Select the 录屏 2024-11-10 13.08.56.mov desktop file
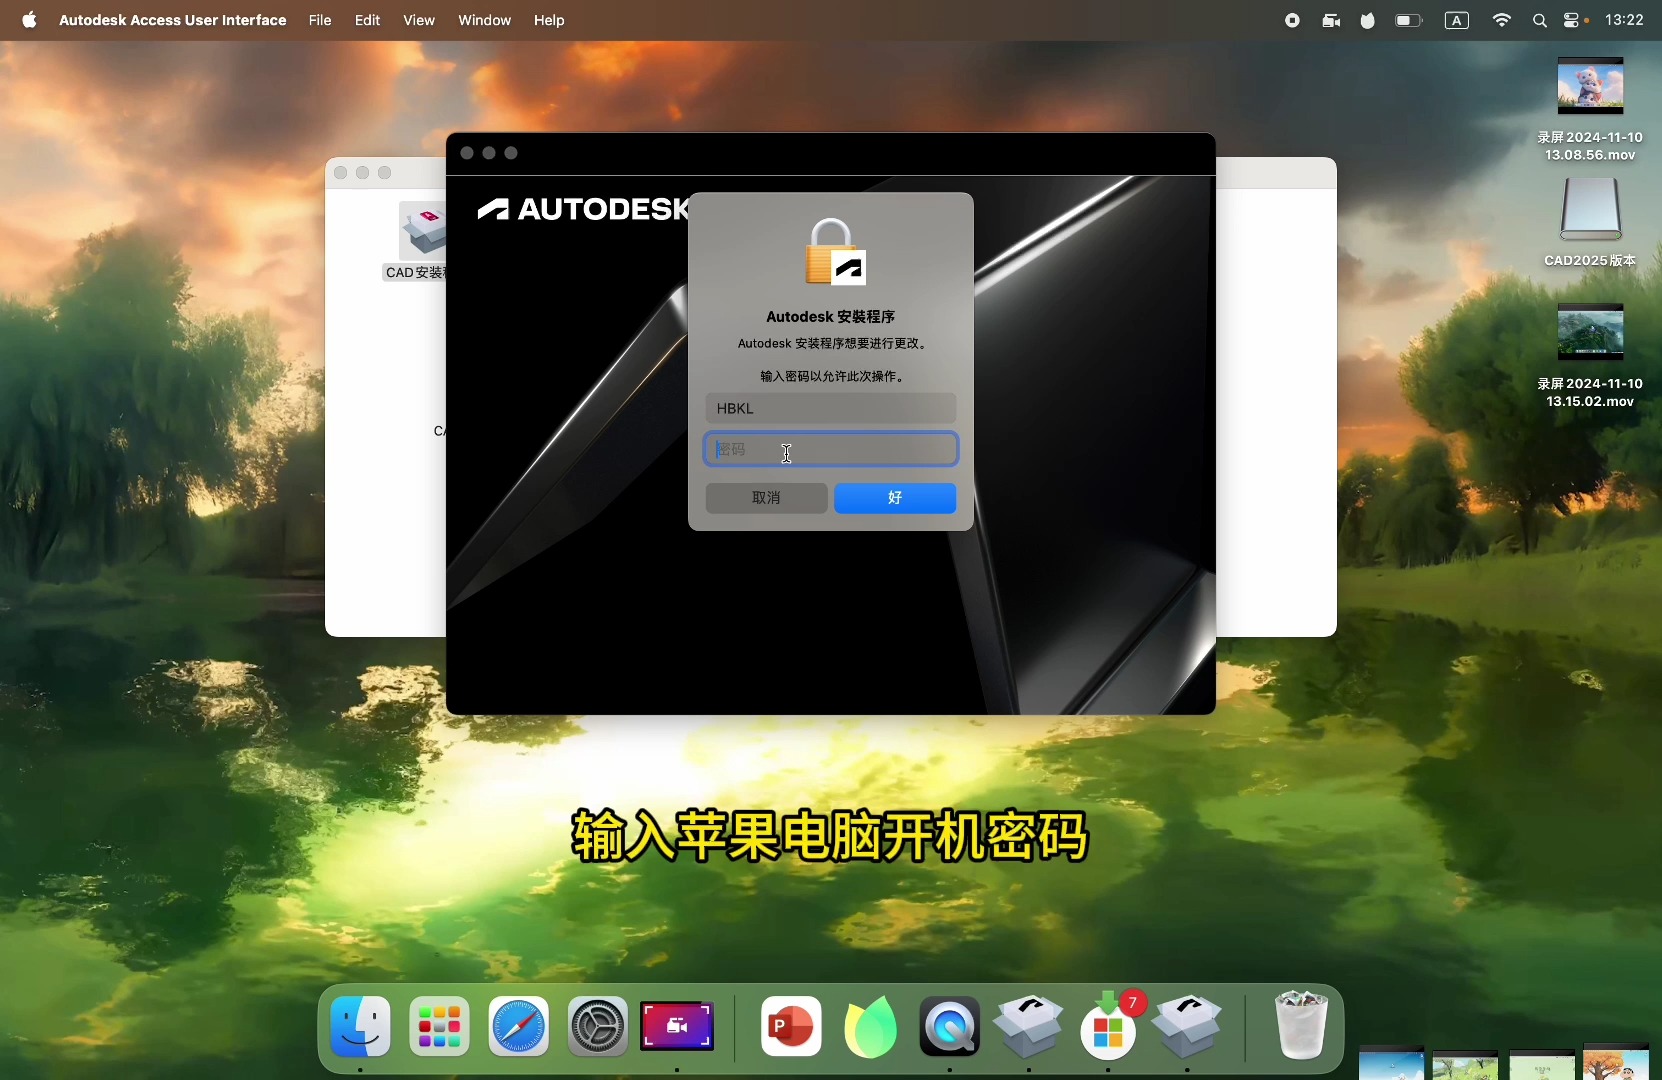Image resolution: width=1662 pixels, height=1080 pixels. pos(1590,109)
